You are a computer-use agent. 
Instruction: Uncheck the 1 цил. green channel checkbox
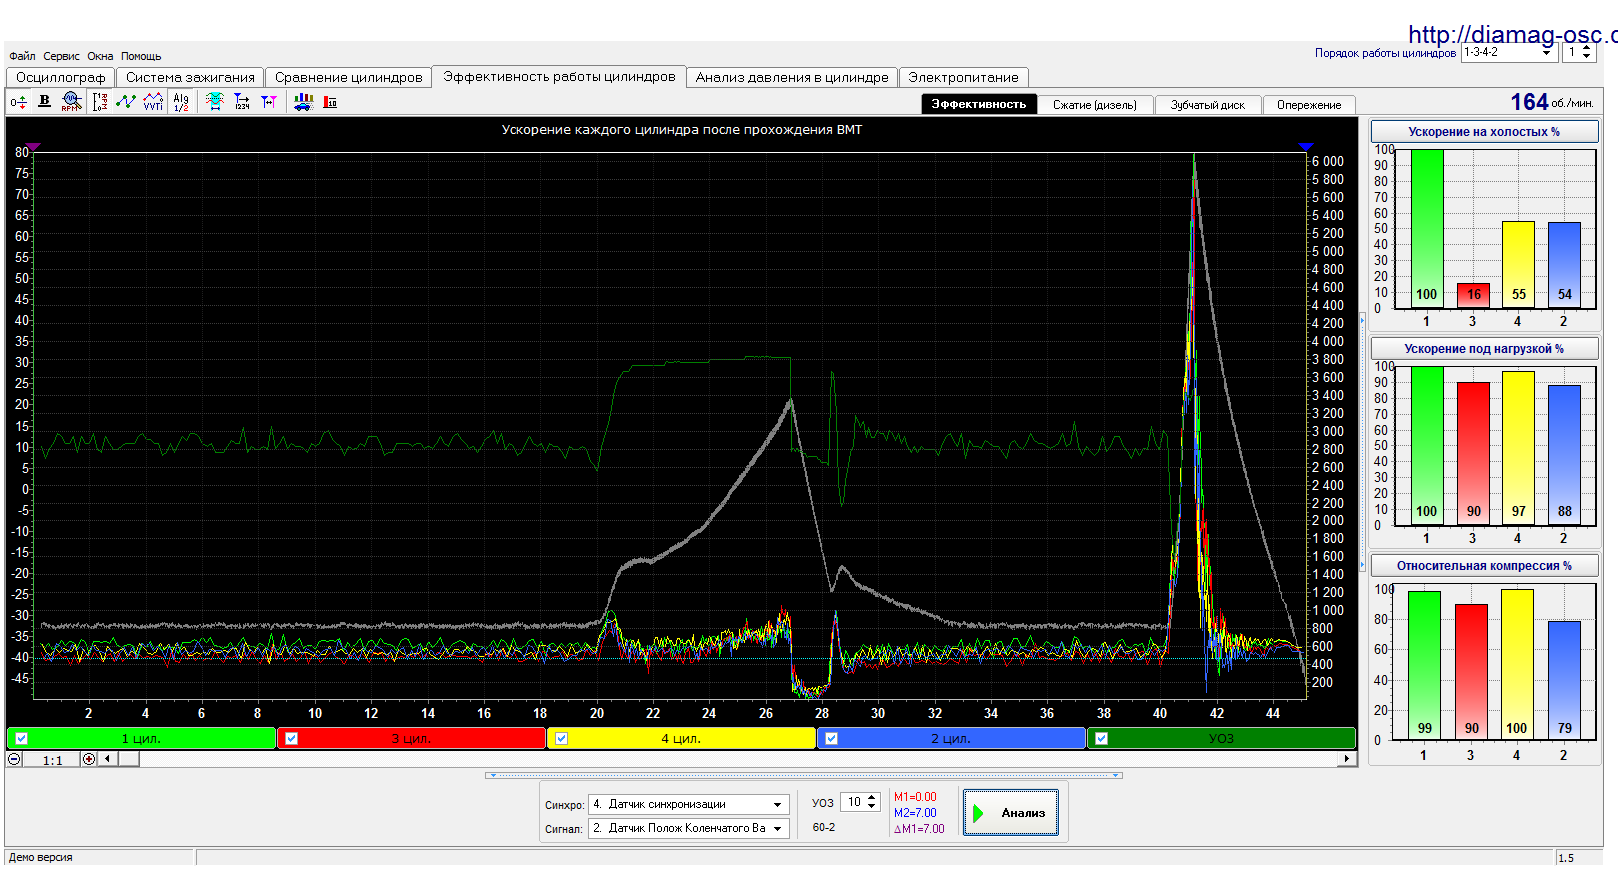click(21, 739)
